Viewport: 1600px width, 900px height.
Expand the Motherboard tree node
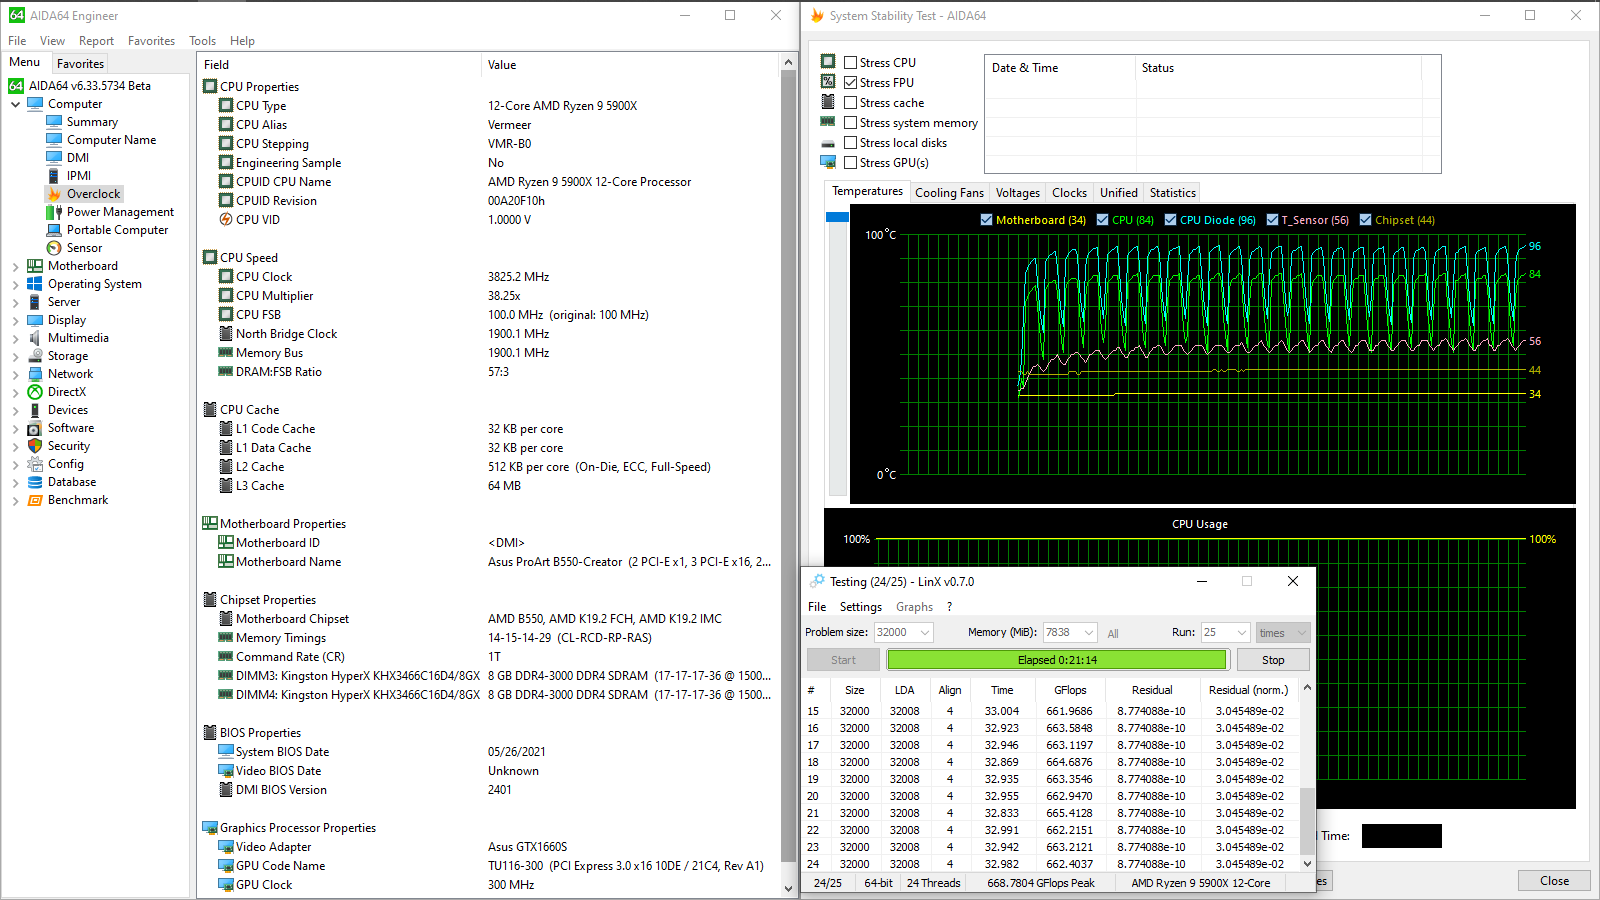tap(15, 266)
